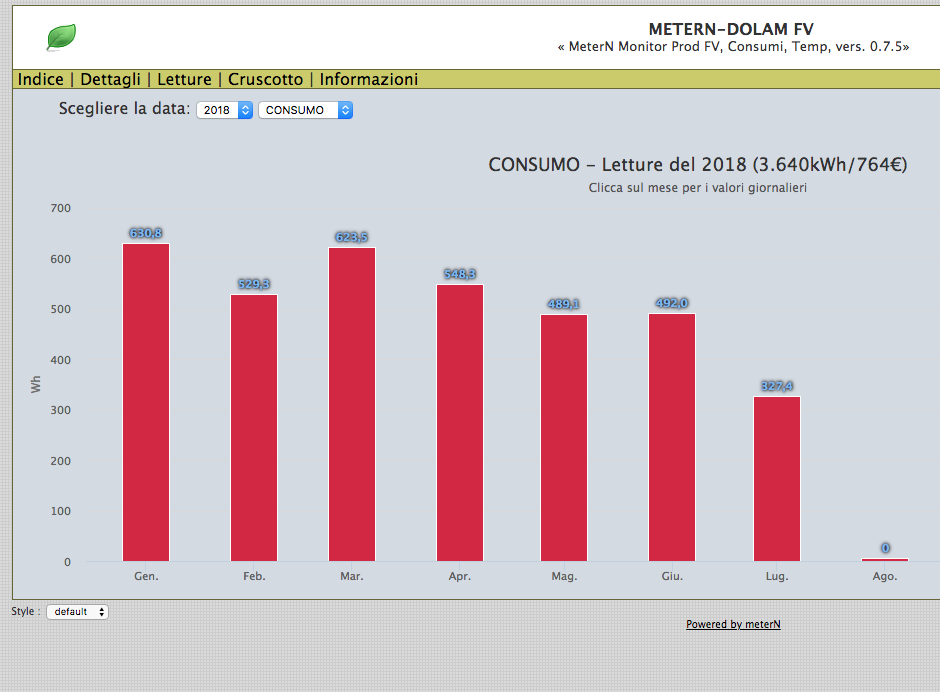Select the Gen. bar showing 630,8
The height and width of the screenshot is (692, 940).
pyautogui.click(x=146, y=402)
